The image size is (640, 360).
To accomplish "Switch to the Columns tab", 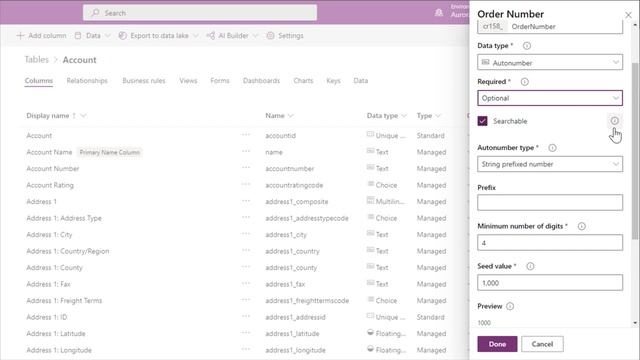I will (x=39, y=81).
